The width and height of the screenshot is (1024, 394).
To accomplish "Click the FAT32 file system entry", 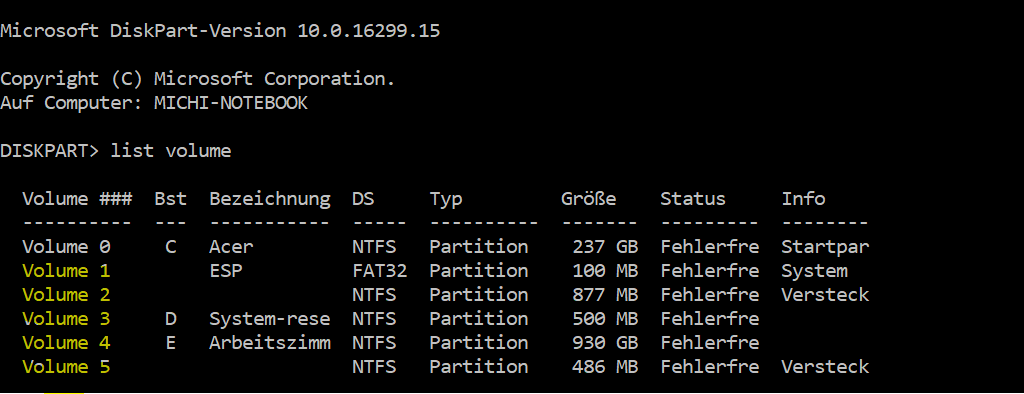I will click(x=379, y=271).
